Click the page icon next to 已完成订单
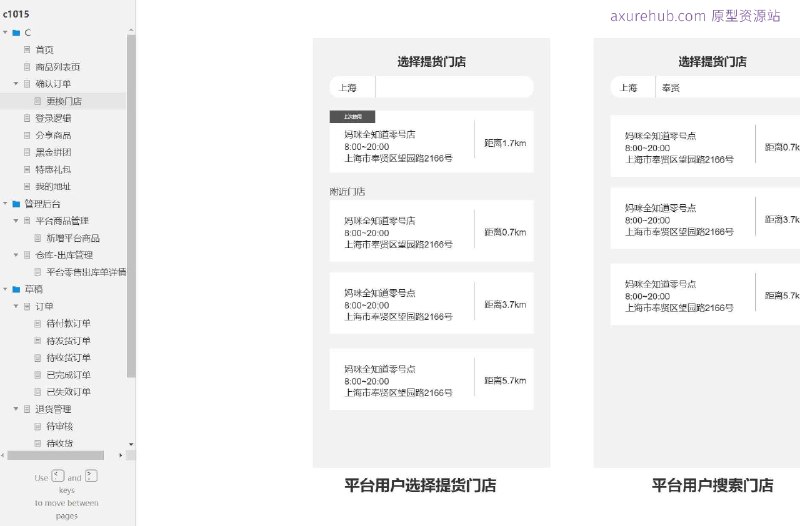800x526 pixels. coord(37,374)
